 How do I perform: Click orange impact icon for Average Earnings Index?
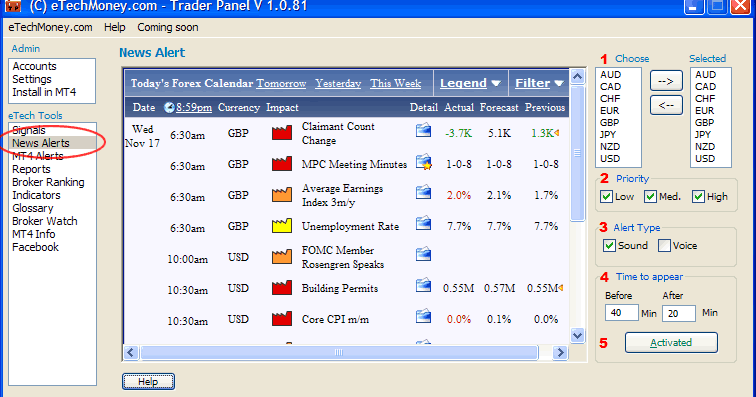point(282,194)
